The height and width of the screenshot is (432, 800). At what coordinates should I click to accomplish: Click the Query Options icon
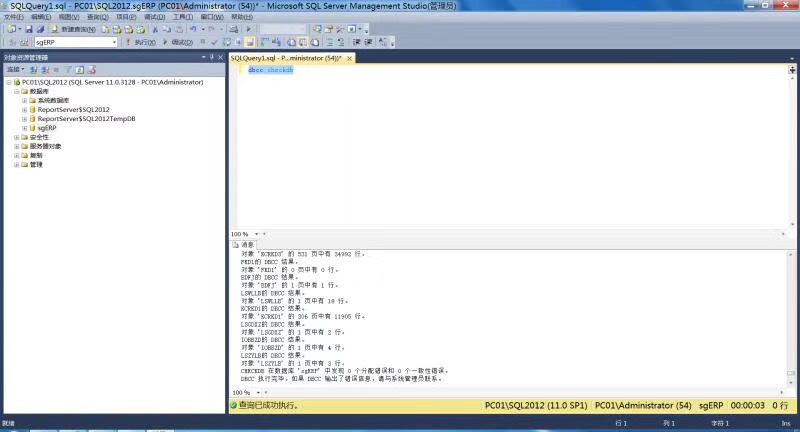tap(238, 42)
